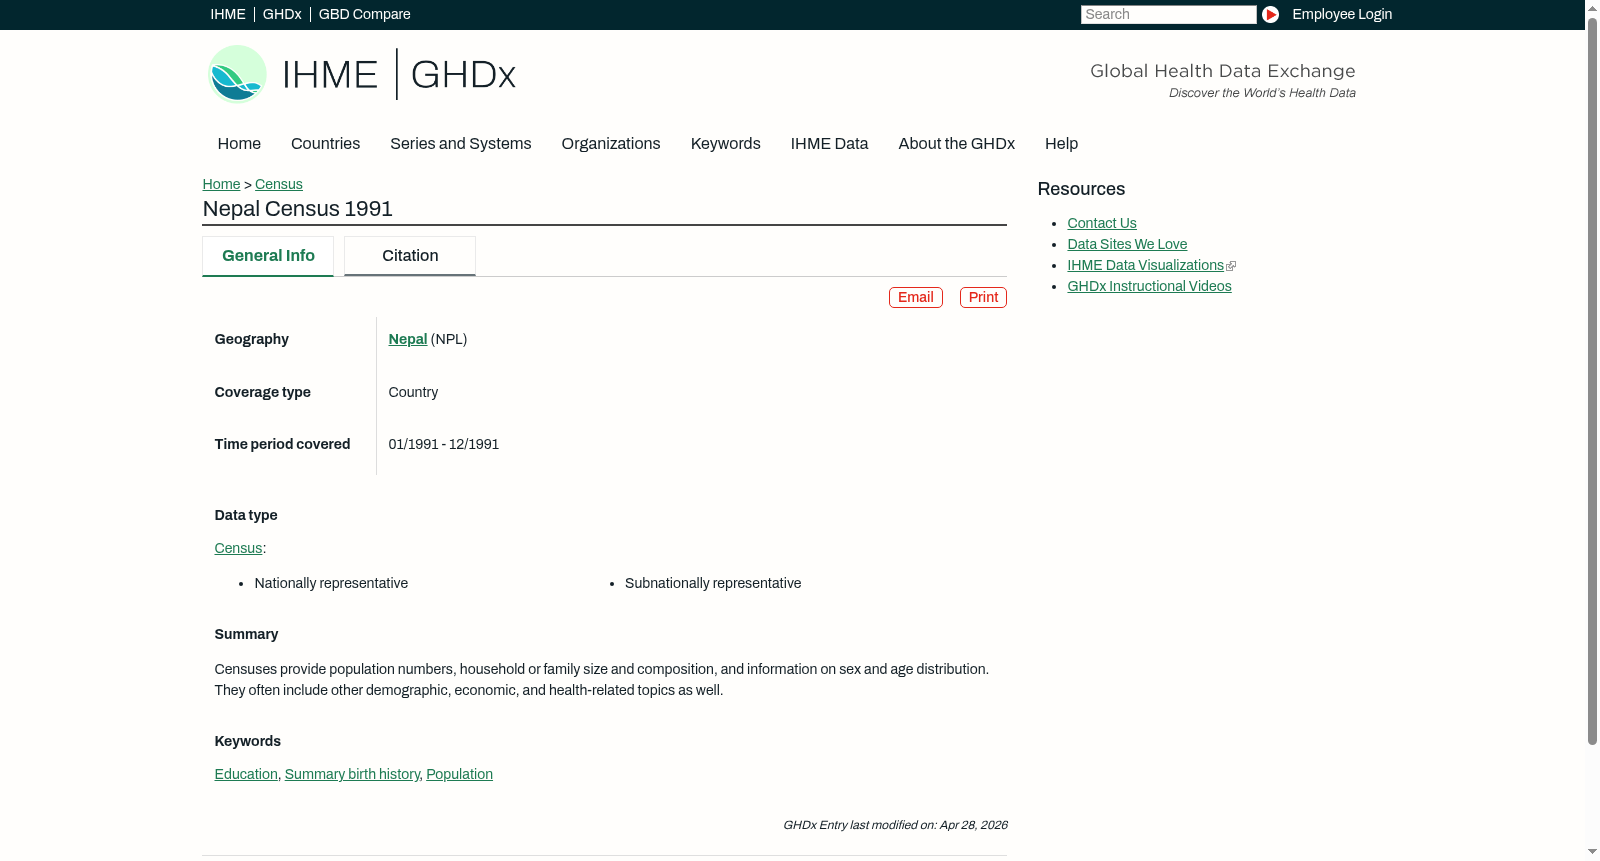Click the Census breadcrumb link
The width and height of the screenshot is (1600, 861).
(x=279, y=184)
